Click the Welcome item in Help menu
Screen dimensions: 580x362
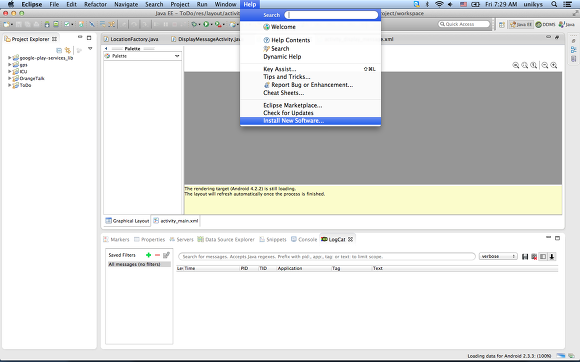click(x=310, y=27)
